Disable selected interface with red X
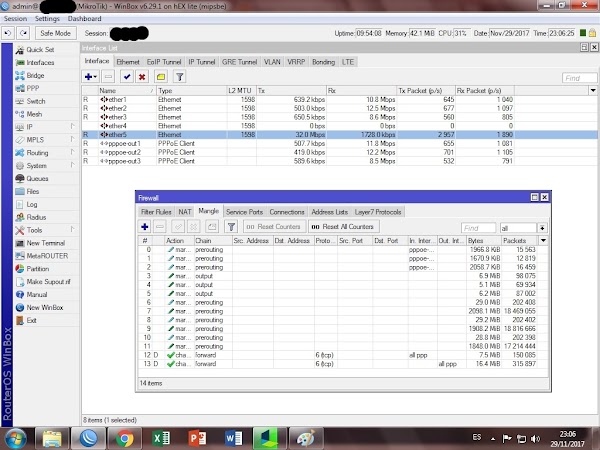This screenshot has height=450, width=600. click(142, 77)
